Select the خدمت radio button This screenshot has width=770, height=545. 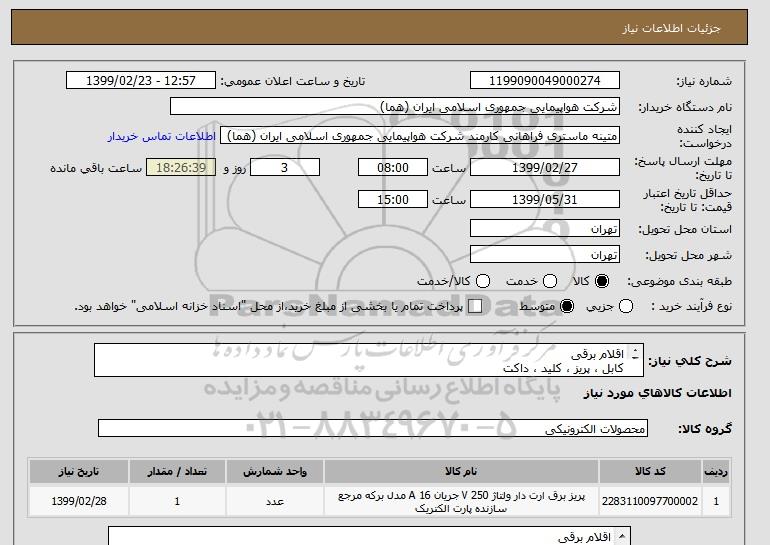(550, 281)
